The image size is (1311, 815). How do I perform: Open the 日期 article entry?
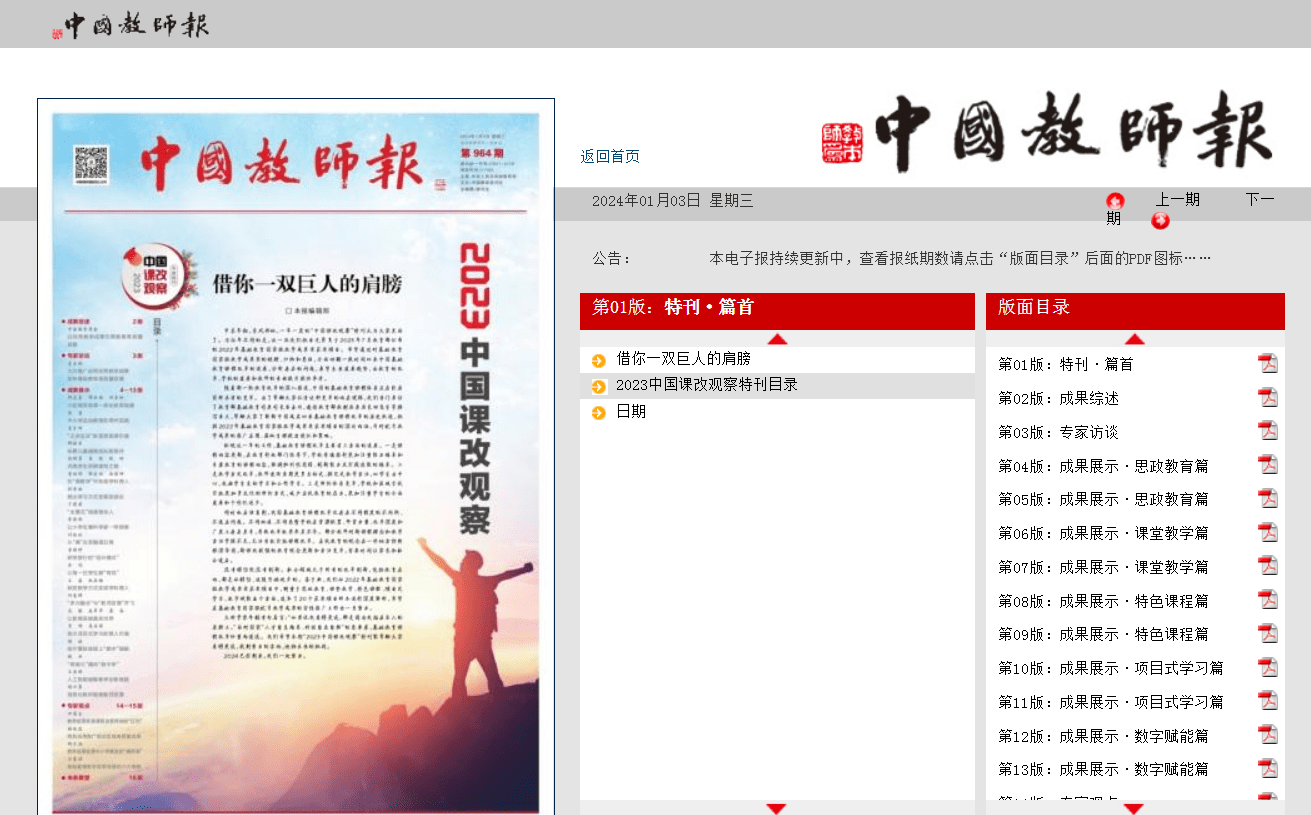631,411
